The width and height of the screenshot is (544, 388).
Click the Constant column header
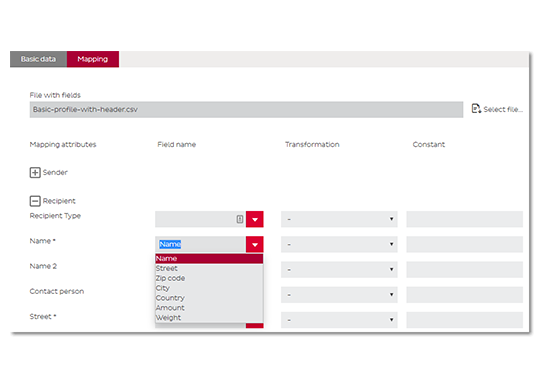(x=429, y=144)
